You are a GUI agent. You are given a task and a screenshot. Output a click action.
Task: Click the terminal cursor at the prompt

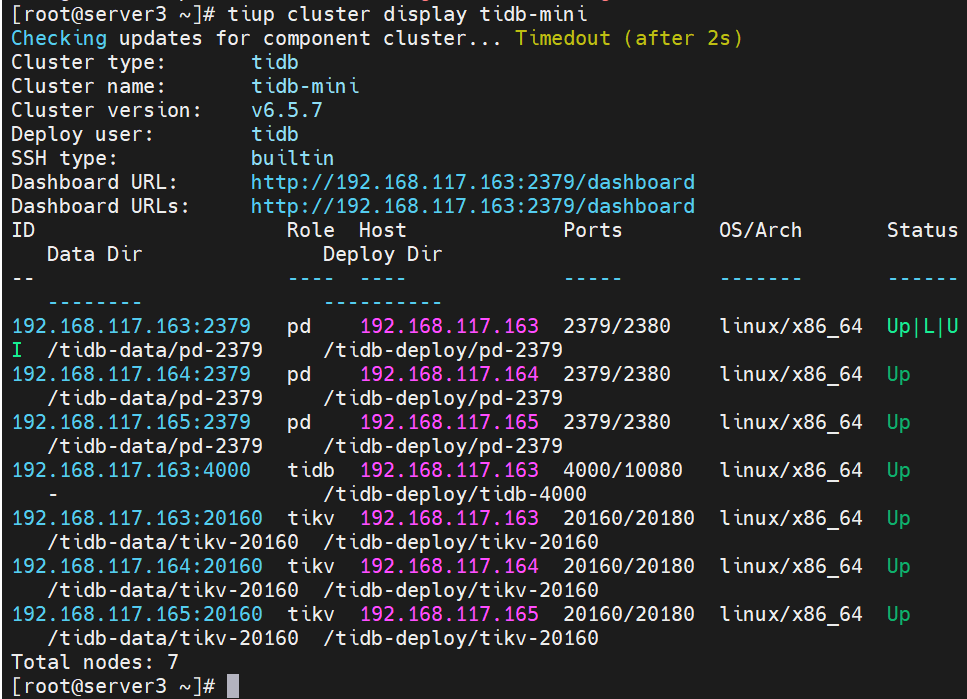pos(232,686)
